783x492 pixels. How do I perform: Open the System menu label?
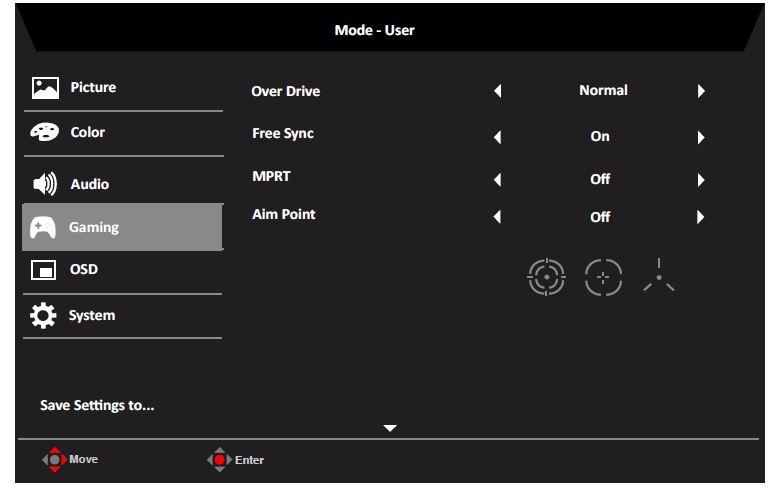point(92,316)
